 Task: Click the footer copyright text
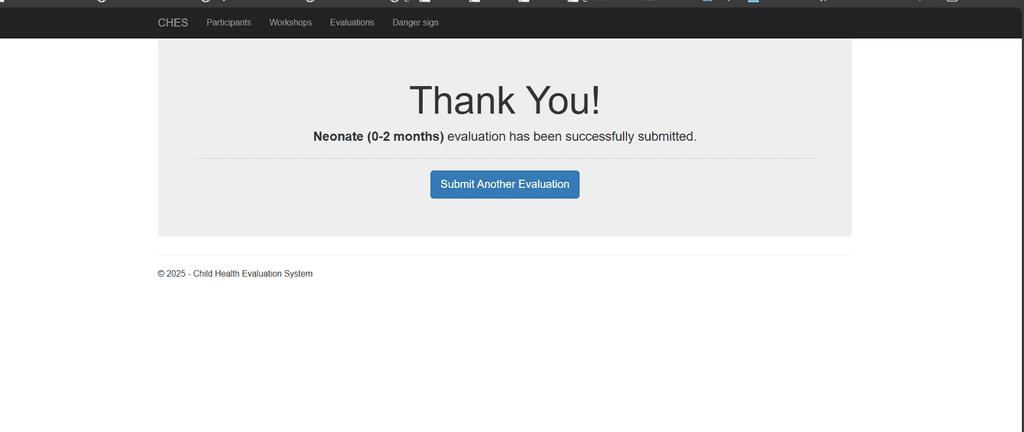coord(235,274)
